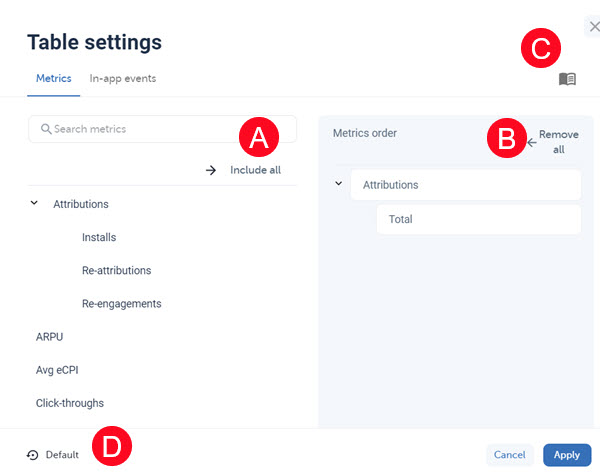
Task: Switch to the In-app events tab
Action: (122, 78)
